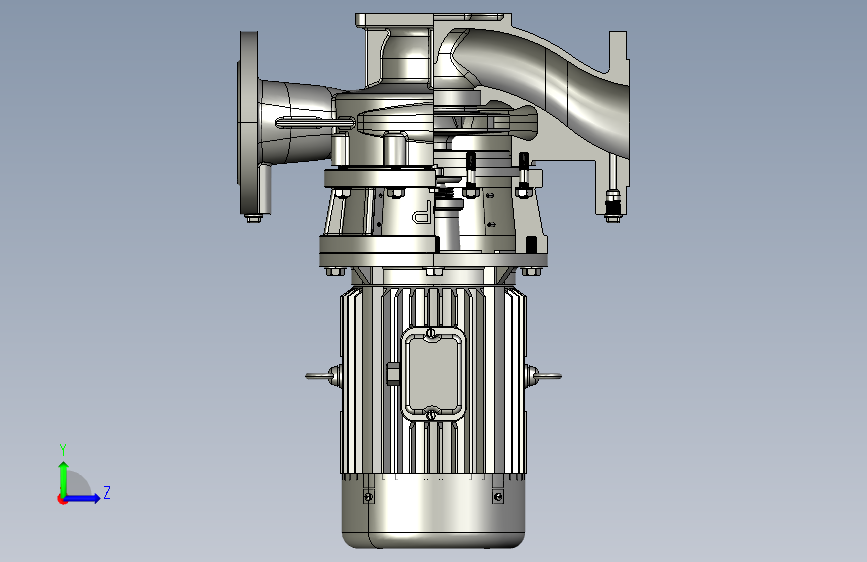
Task: Click the embossed "d" logo on the bracket
Action: click(x=422, y=212)
